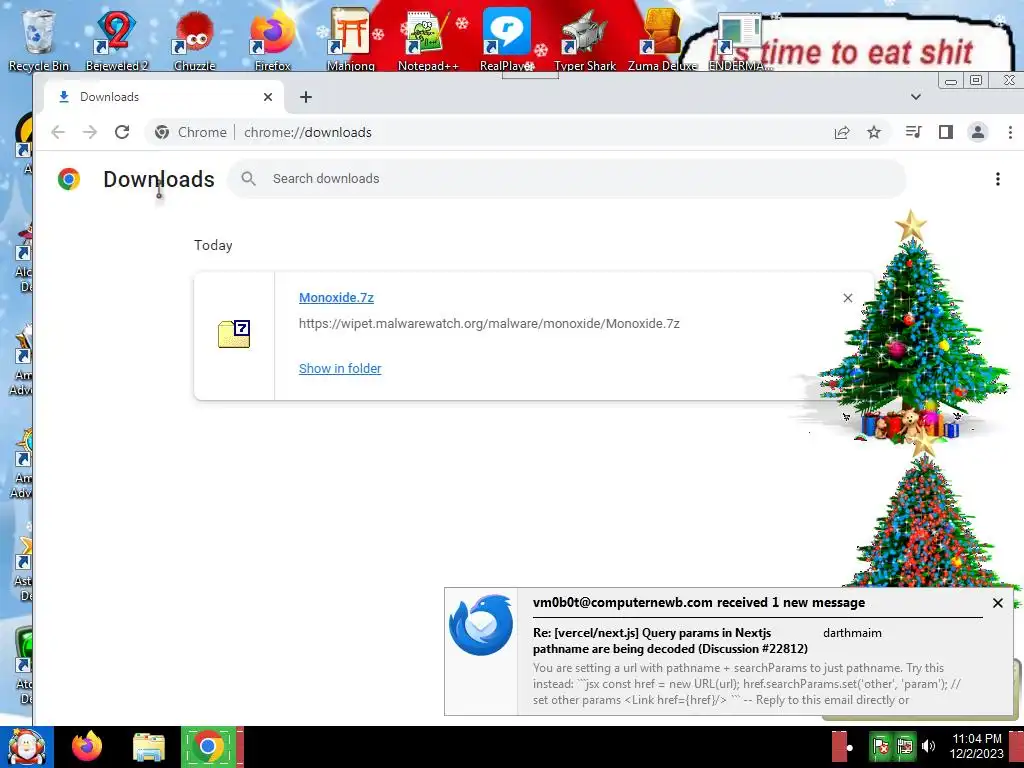1024x768 pixels.
Task: Click the search magnifier icon in downloads
Action: (248, 179)
